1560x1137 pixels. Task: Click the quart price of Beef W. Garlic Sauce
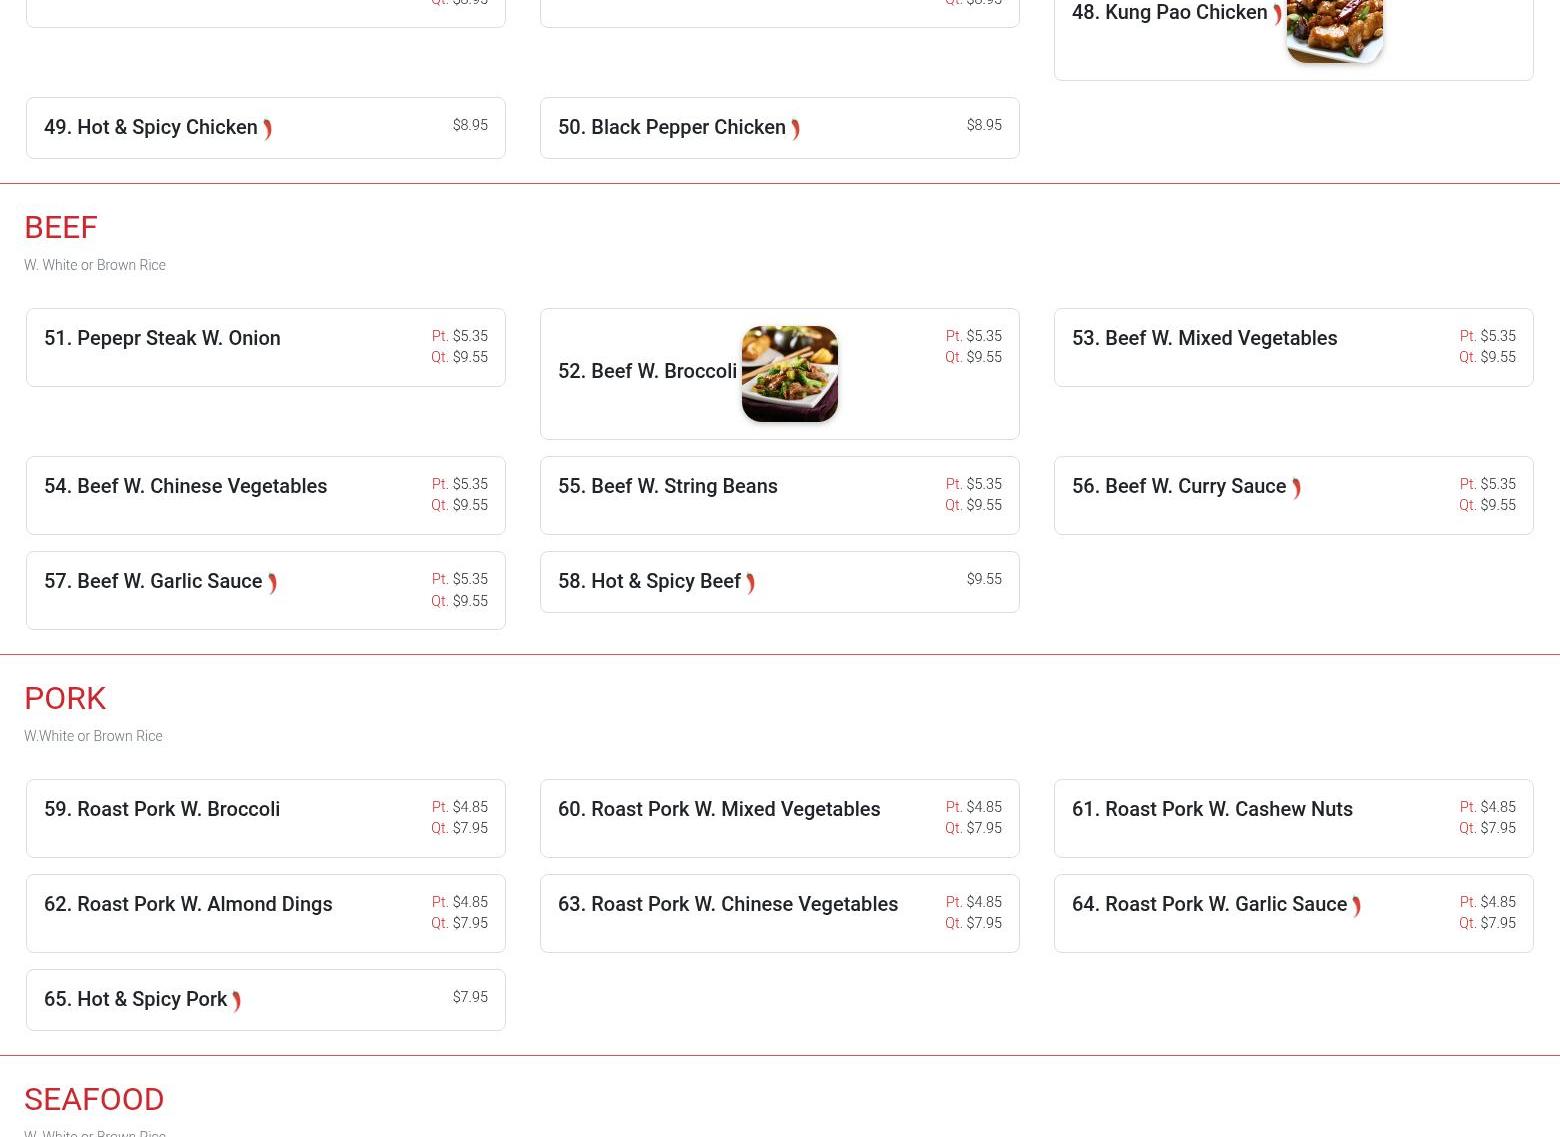[x=460, y=601]
